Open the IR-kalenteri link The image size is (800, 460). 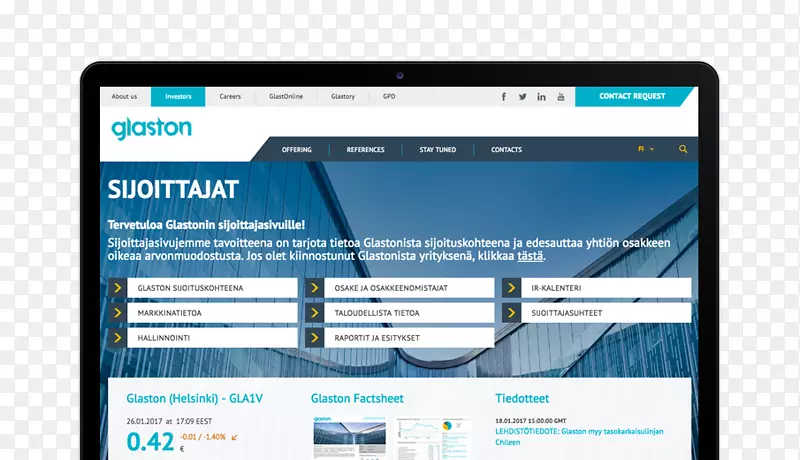[606, 288]
